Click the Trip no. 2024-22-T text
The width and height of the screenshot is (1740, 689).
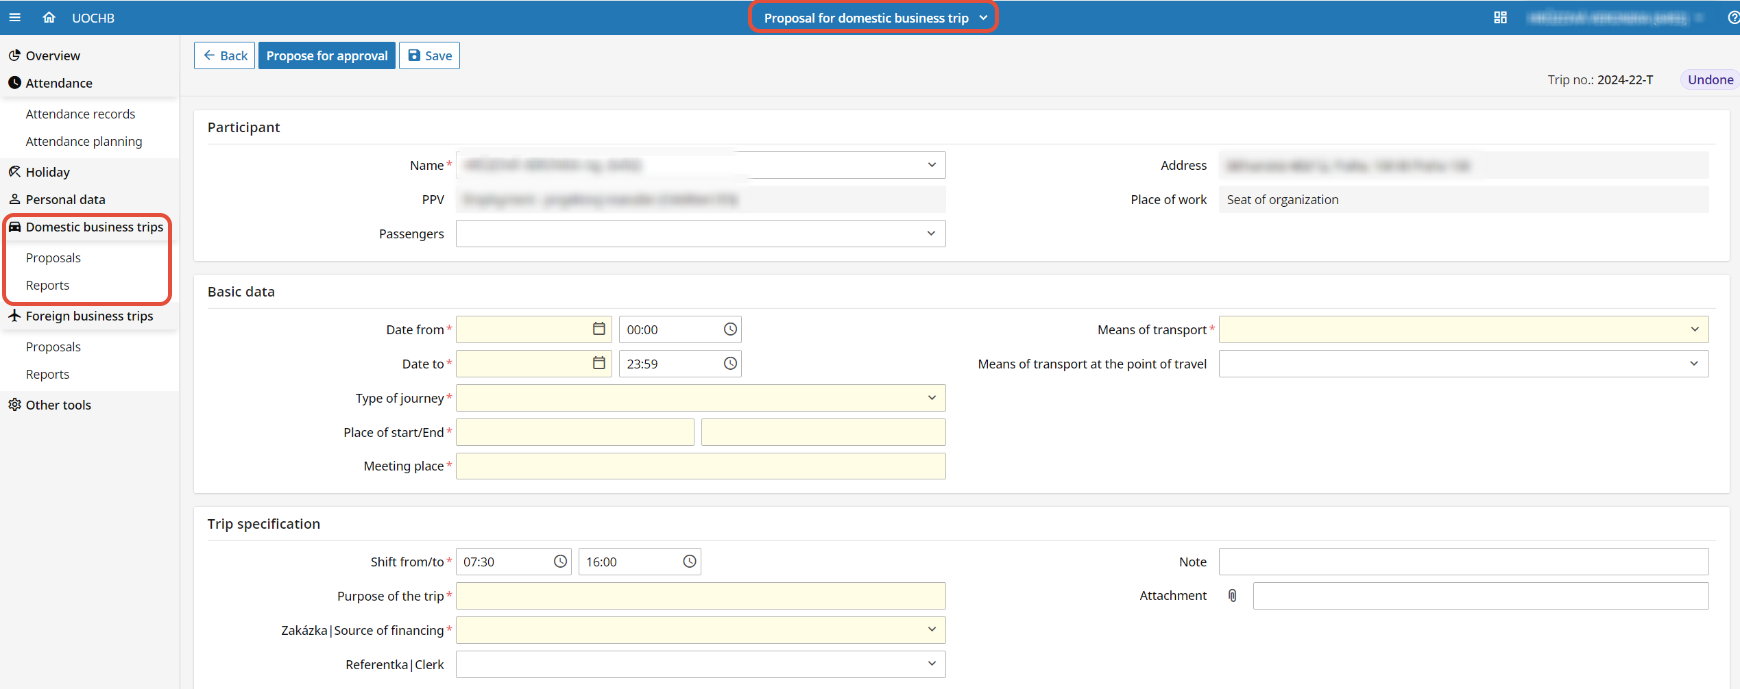[1600, 80]
